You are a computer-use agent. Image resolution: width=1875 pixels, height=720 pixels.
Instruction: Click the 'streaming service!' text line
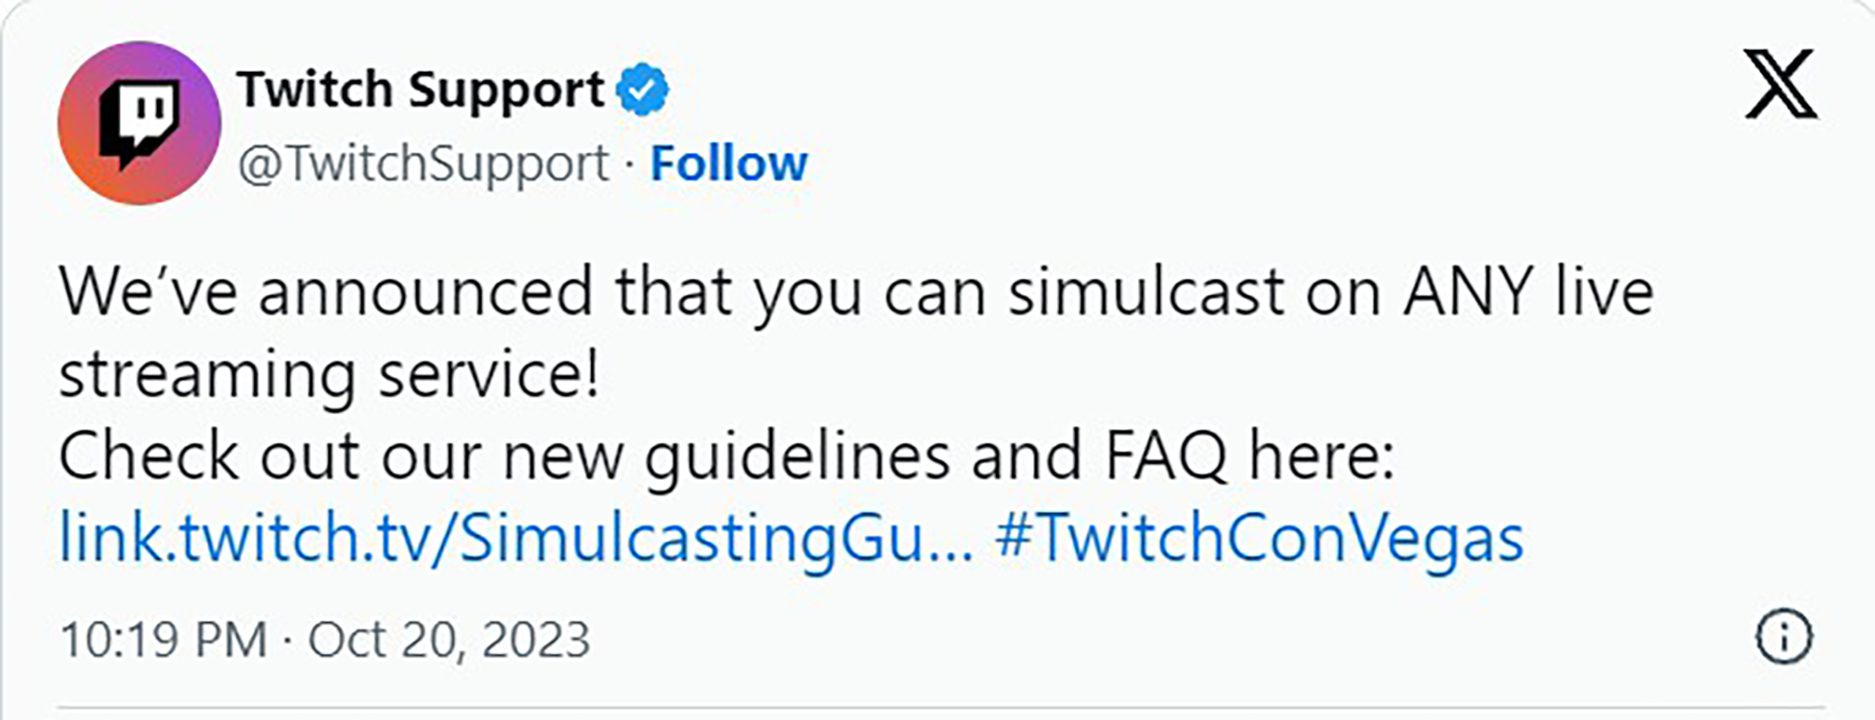point(329,375)
